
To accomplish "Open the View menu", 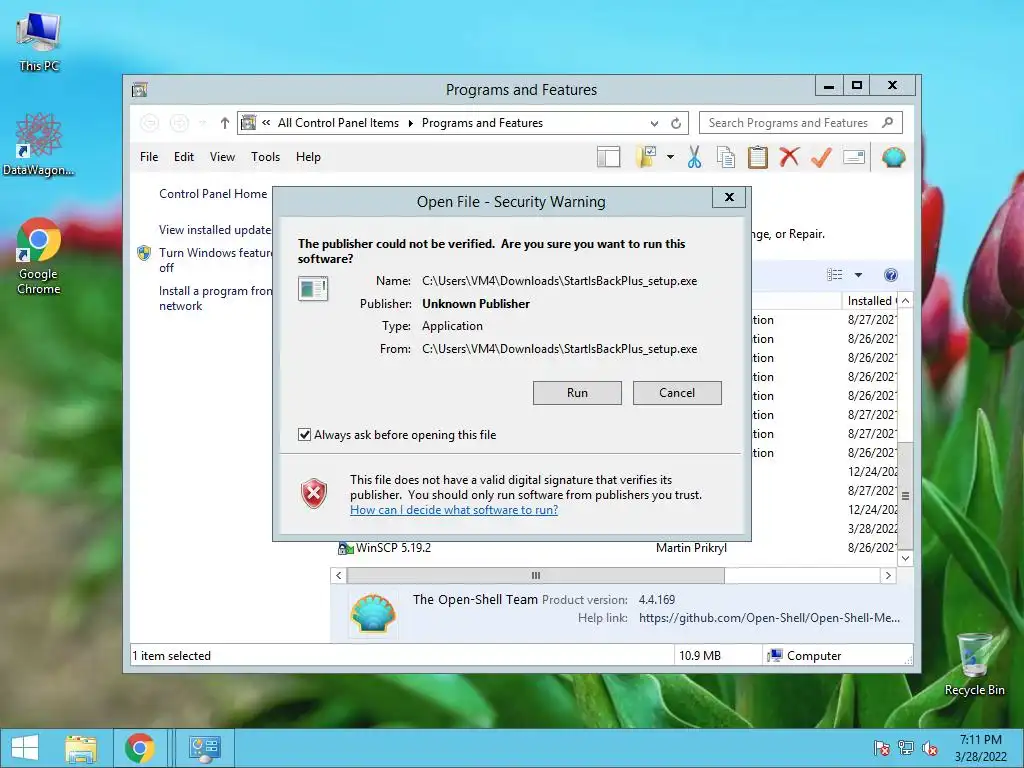I will click(222, 157).
